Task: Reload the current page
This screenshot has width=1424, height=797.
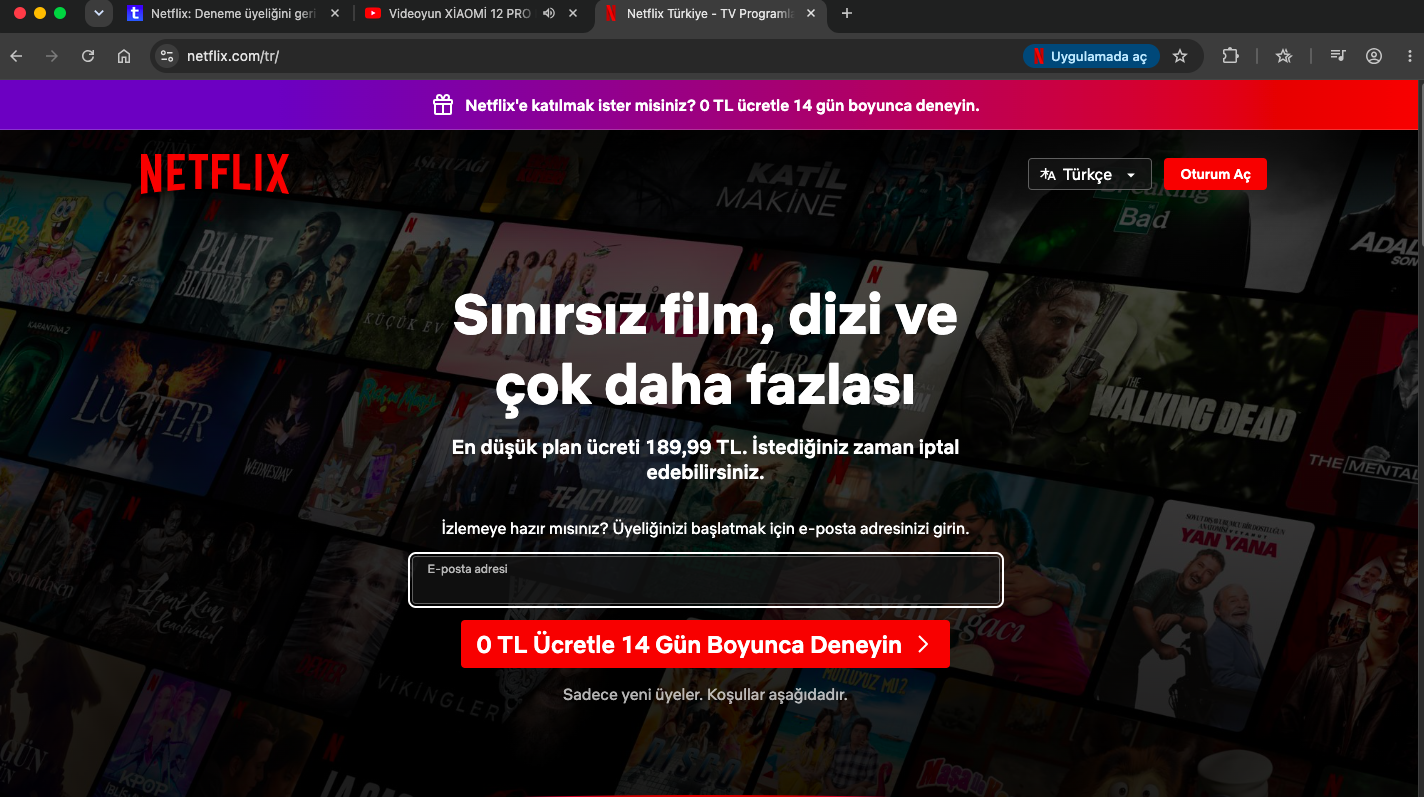Action: 88,56
